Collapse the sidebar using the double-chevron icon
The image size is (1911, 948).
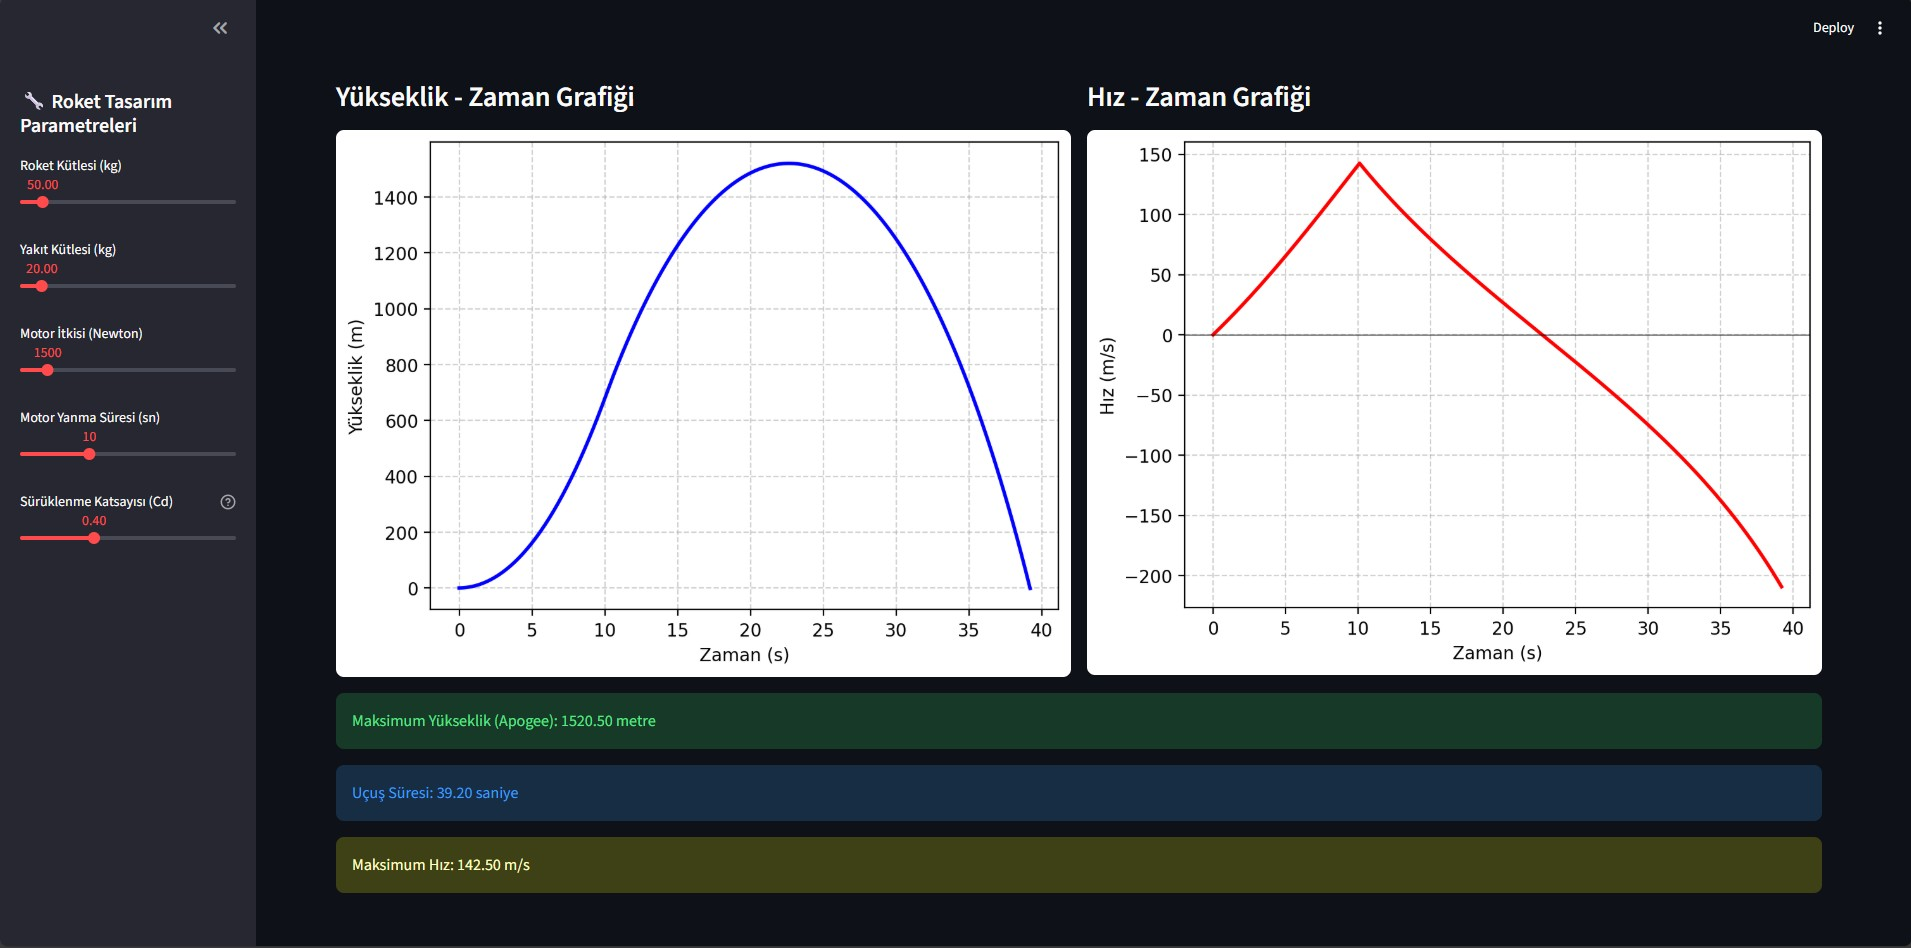[x=220, y=28]
